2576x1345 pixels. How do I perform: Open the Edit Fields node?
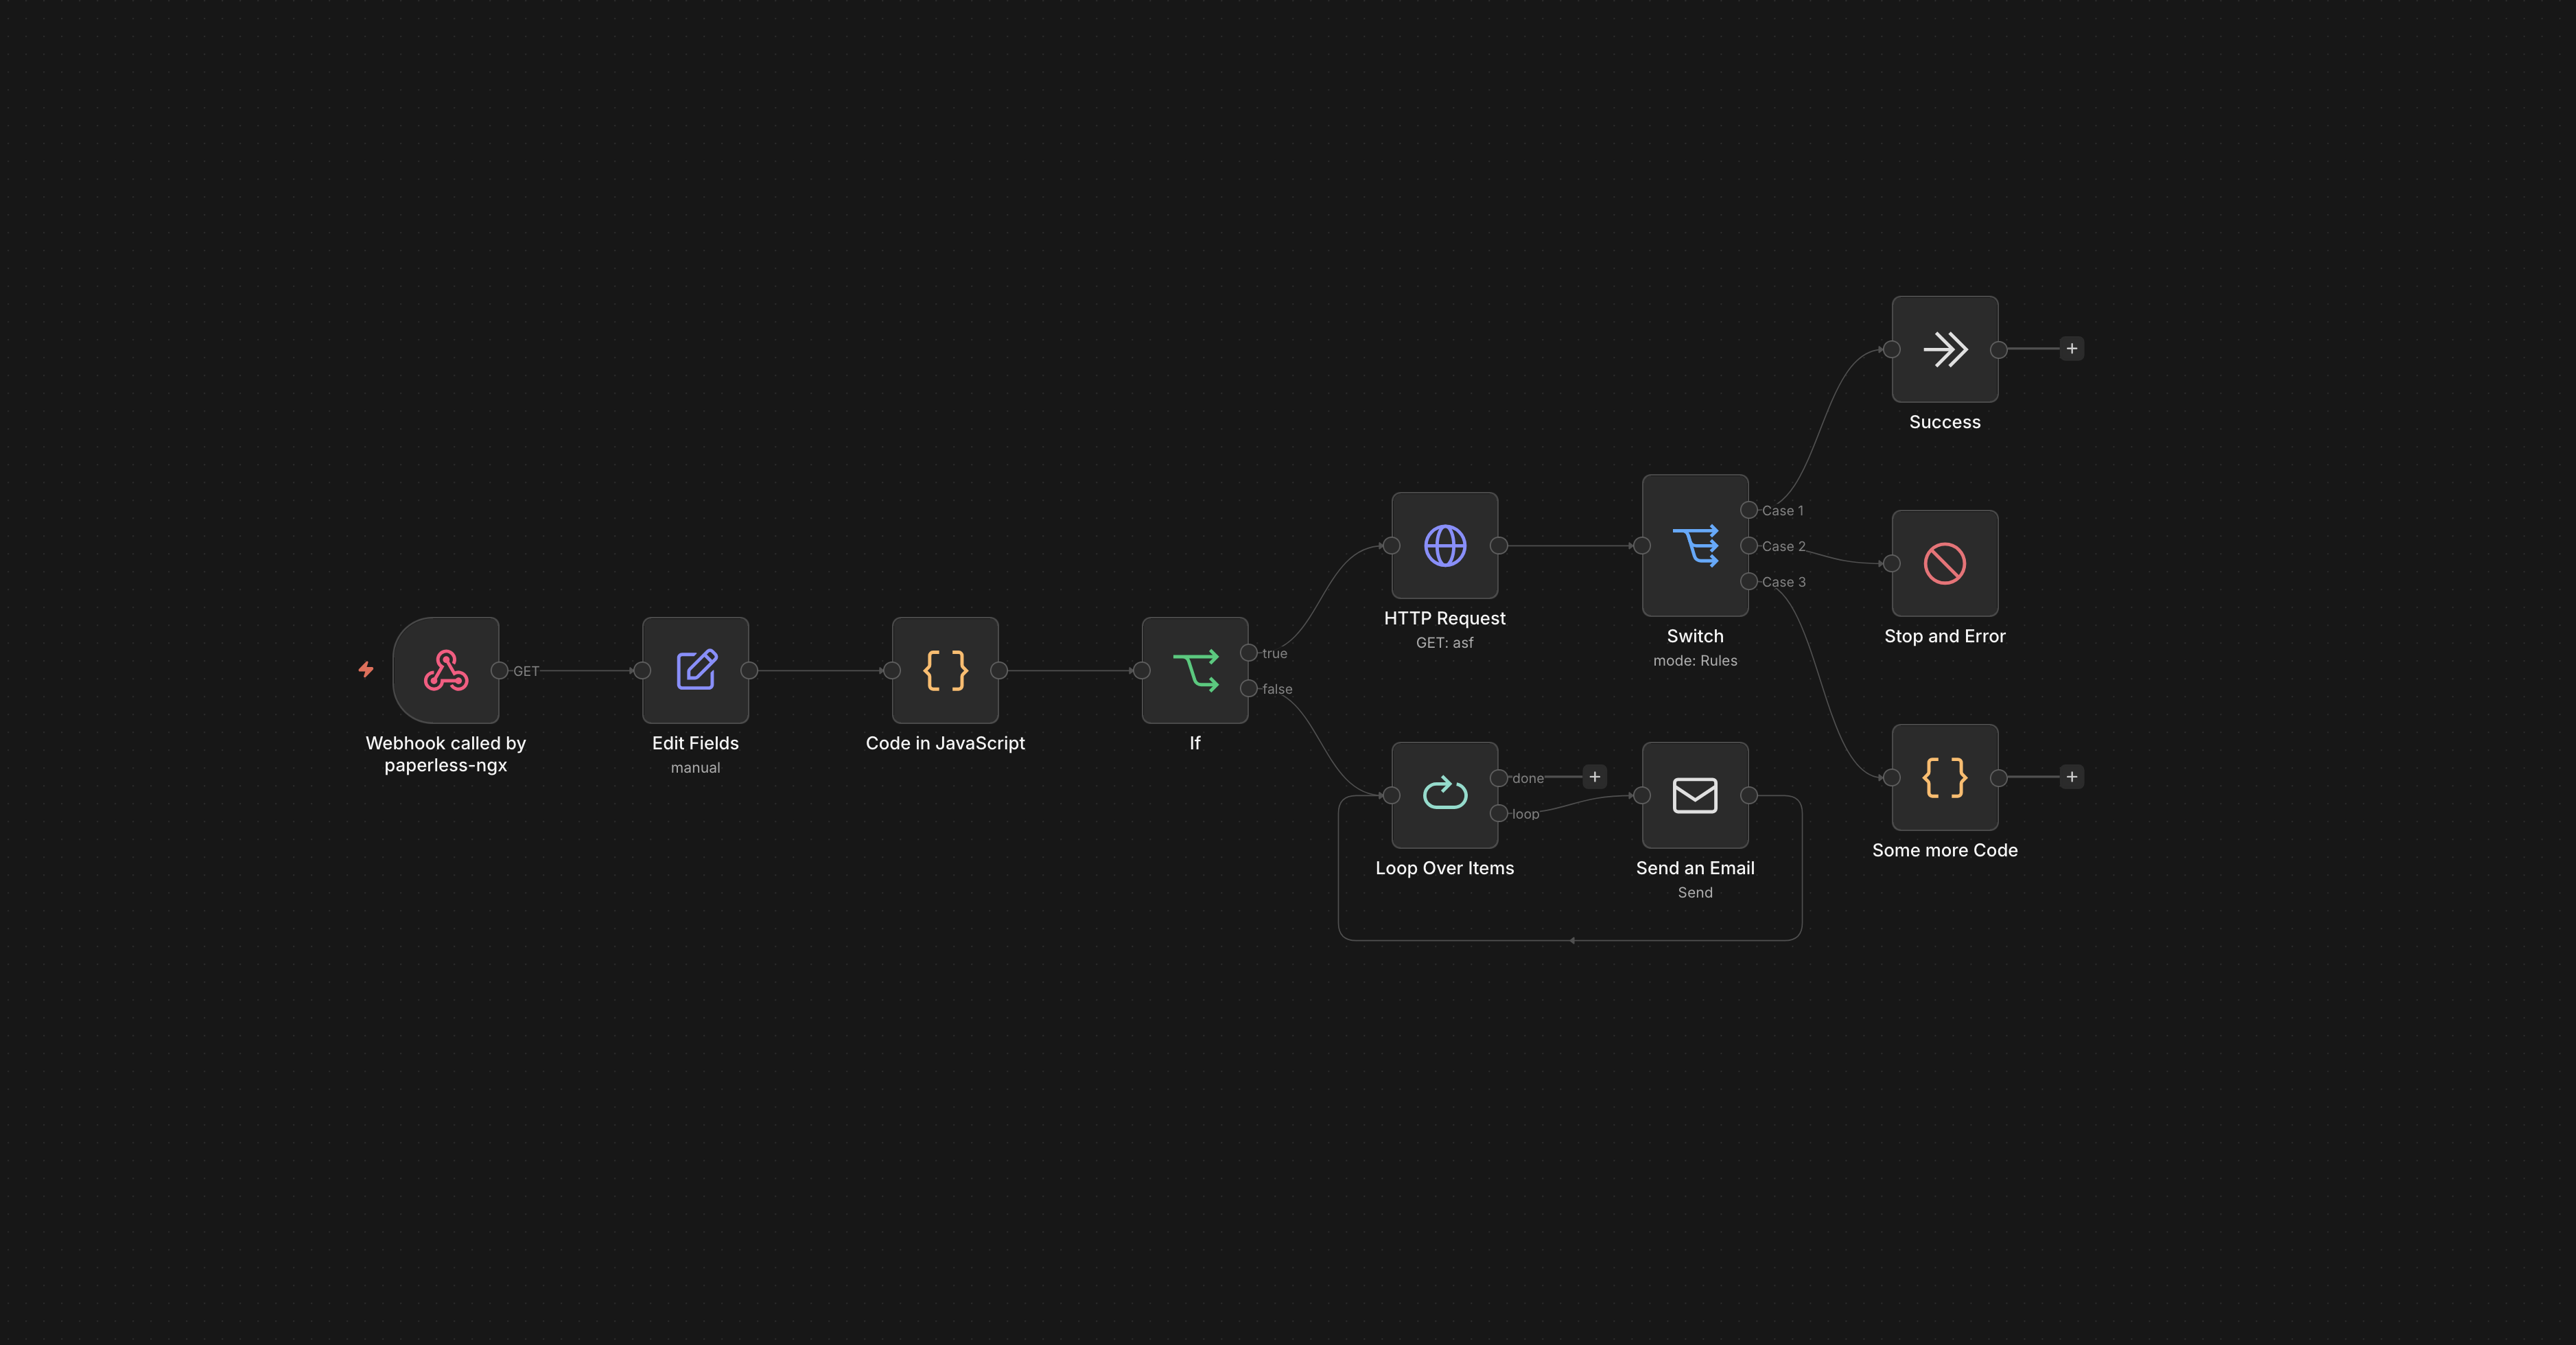(x=695, y=670)
